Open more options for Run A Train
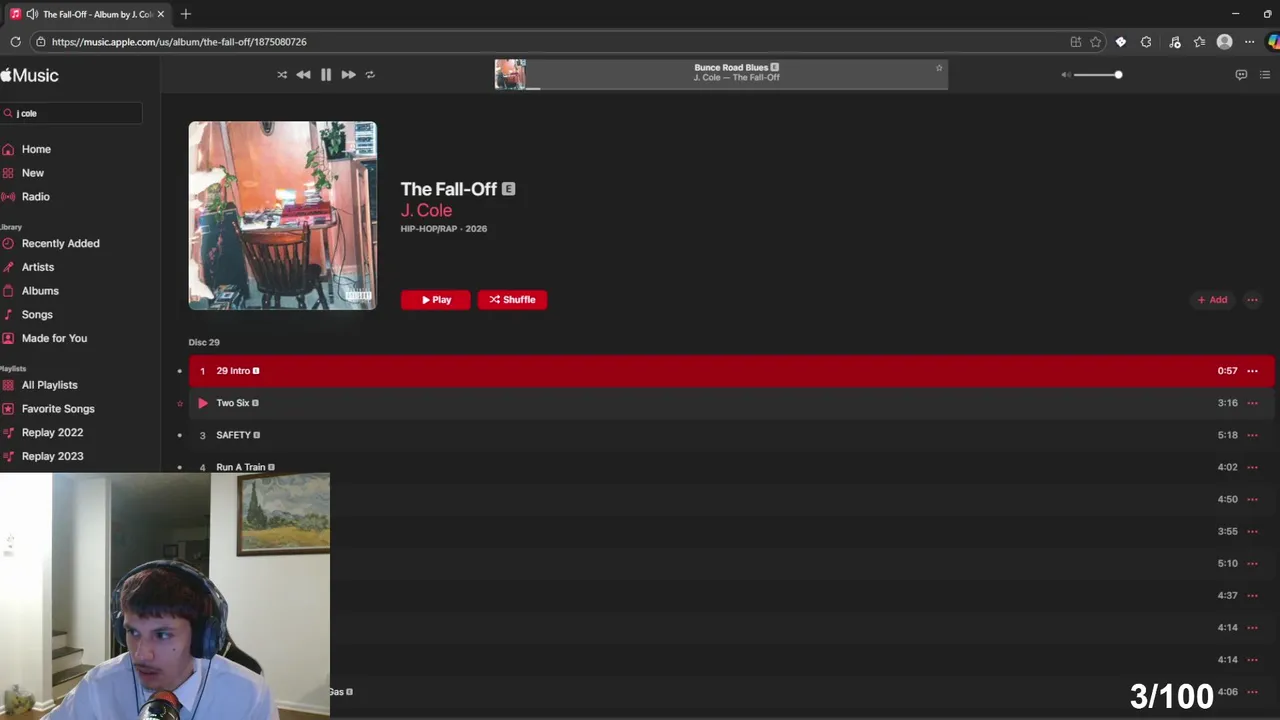Screen dimensions: 1280x720 1252,467
